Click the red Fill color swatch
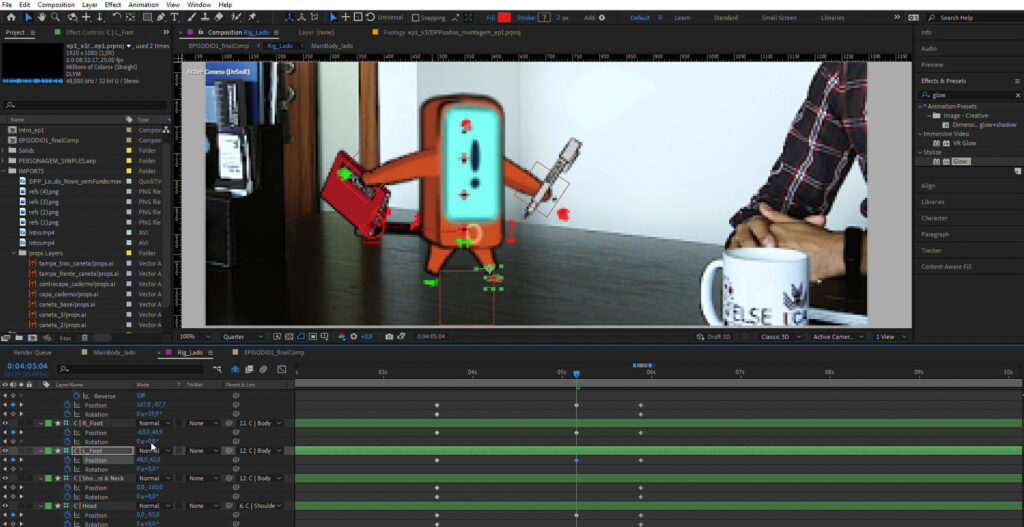 (x=504, y=18)
